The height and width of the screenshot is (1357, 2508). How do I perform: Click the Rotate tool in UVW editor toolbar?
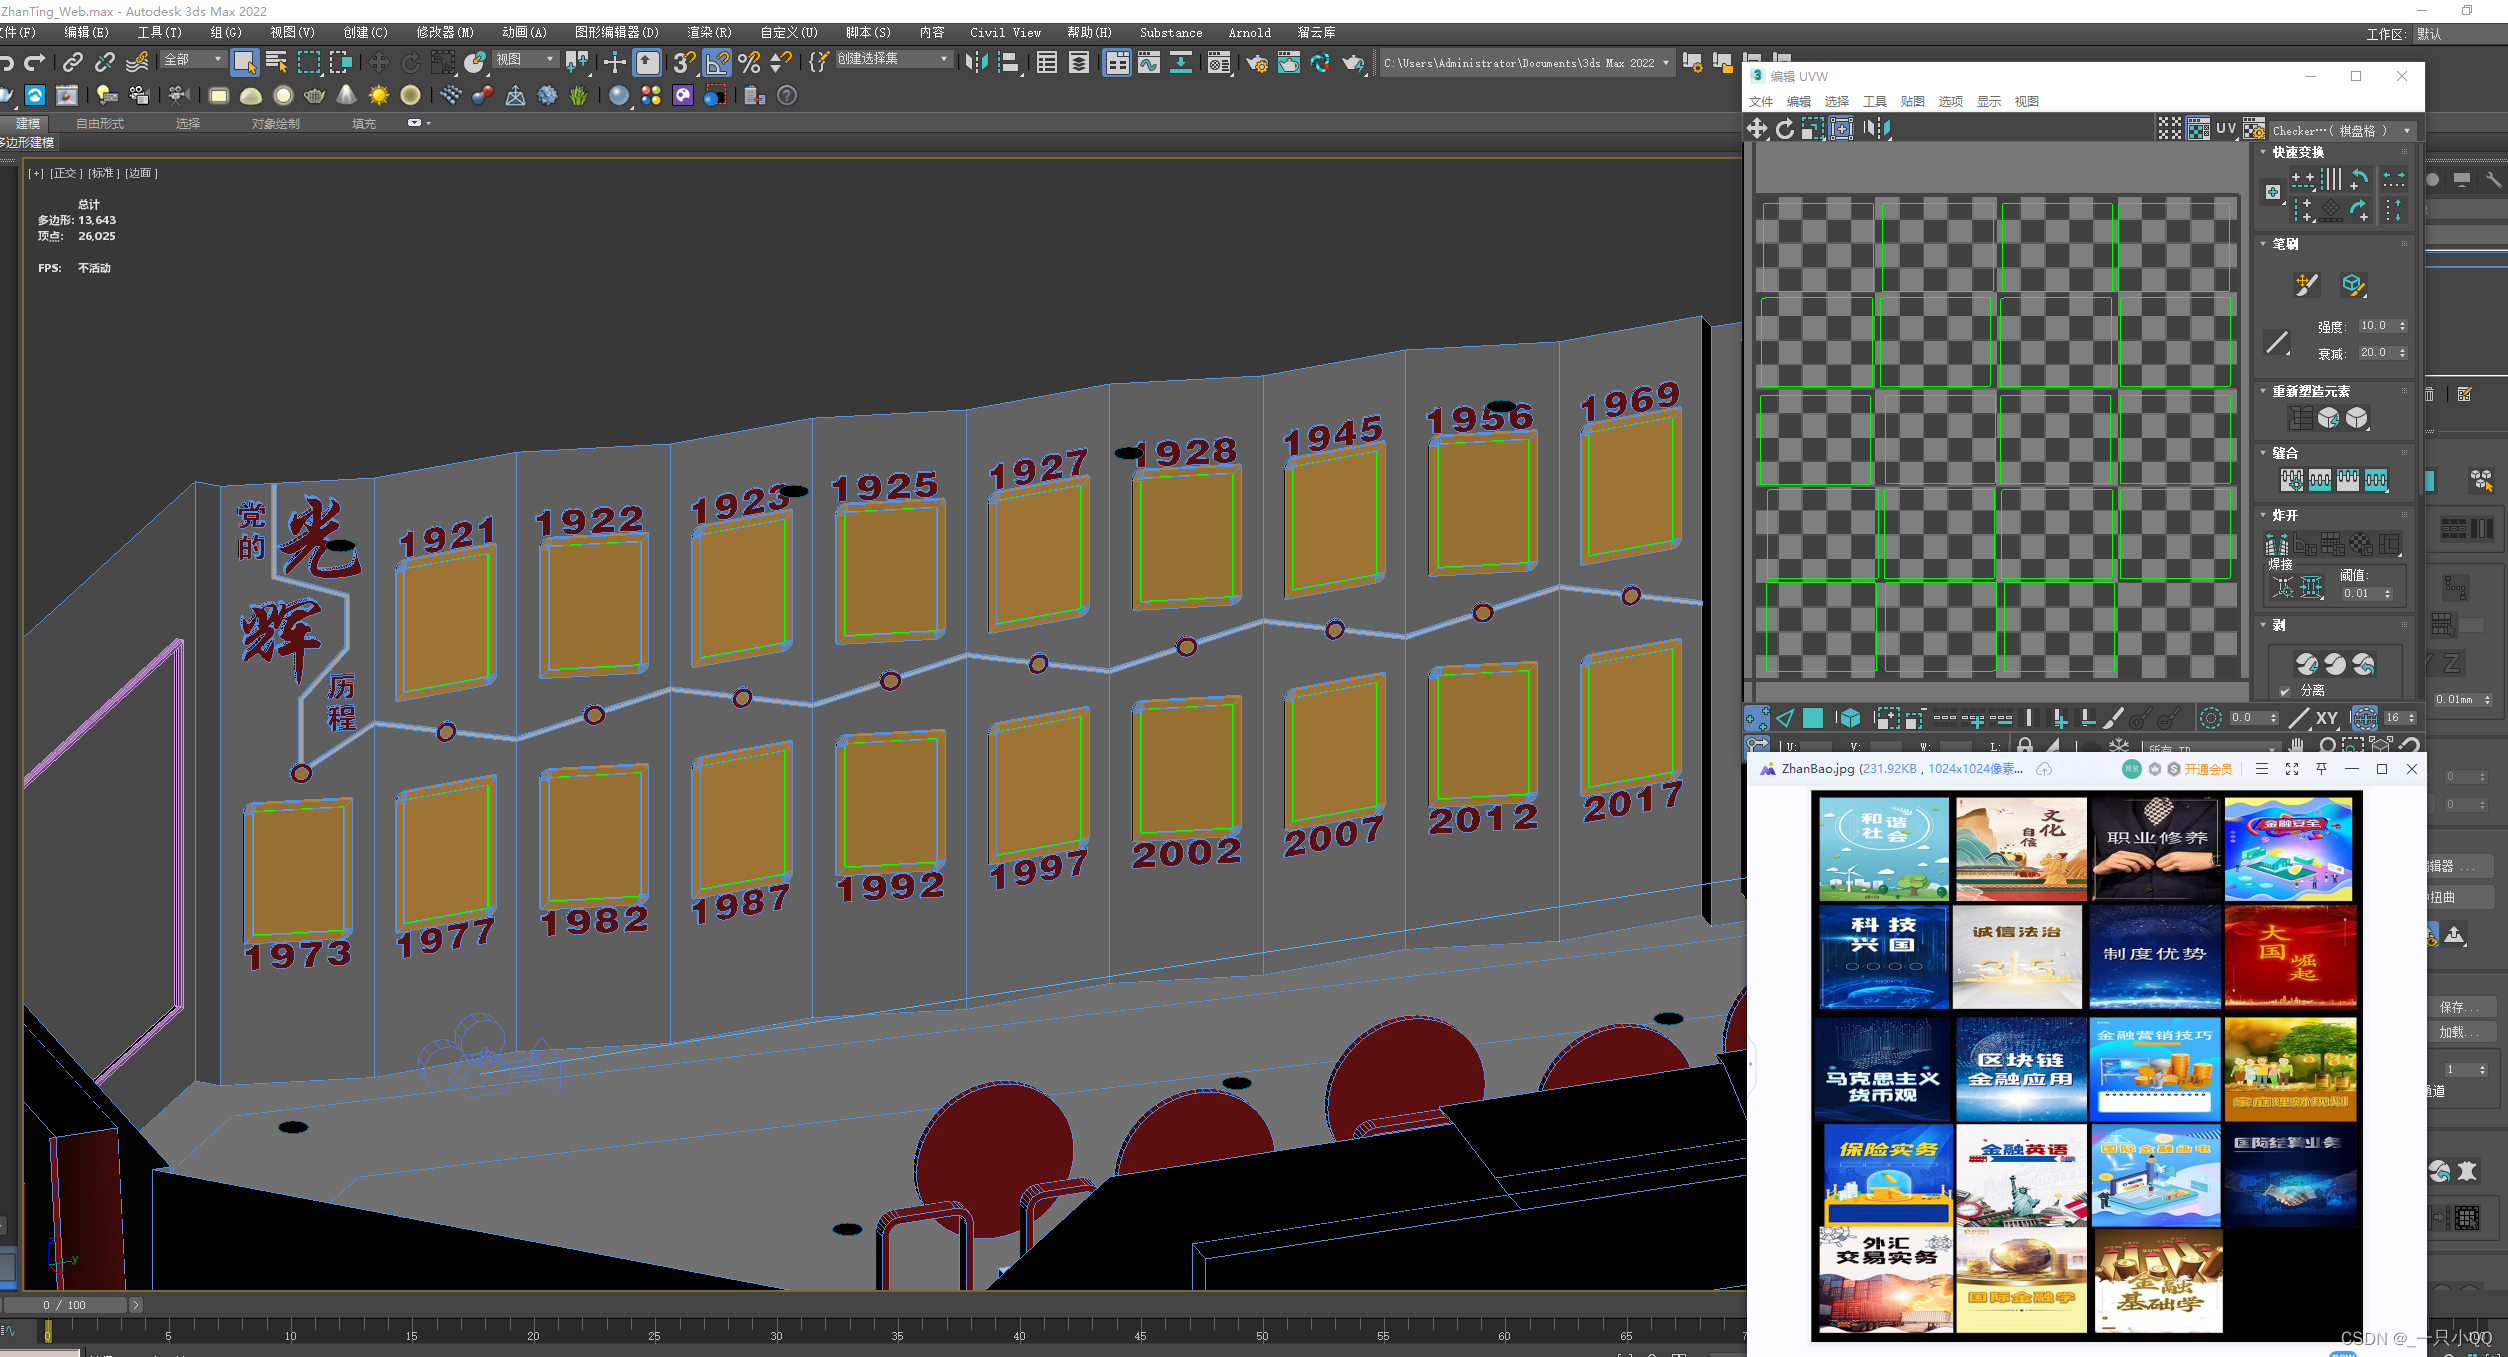[1784, 129]
